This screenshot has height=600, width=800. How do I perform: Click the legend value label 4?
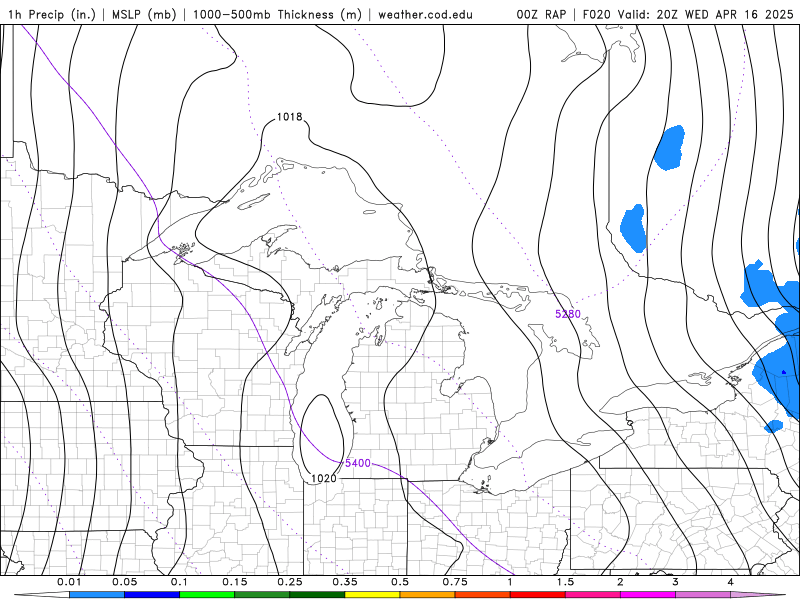point(730,582)
